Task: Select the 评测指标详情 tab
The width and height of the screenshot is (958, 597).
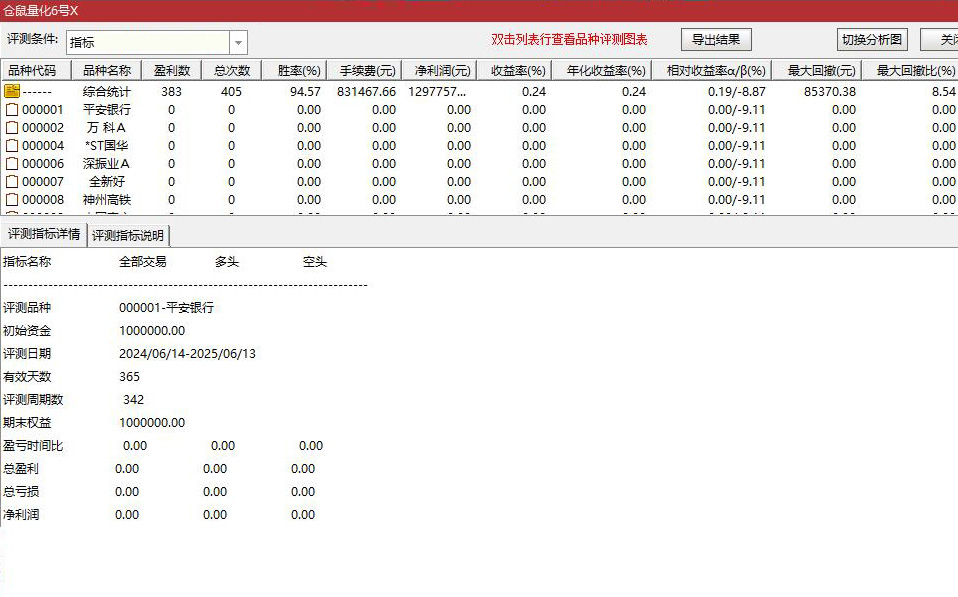Action: (45, 237)
